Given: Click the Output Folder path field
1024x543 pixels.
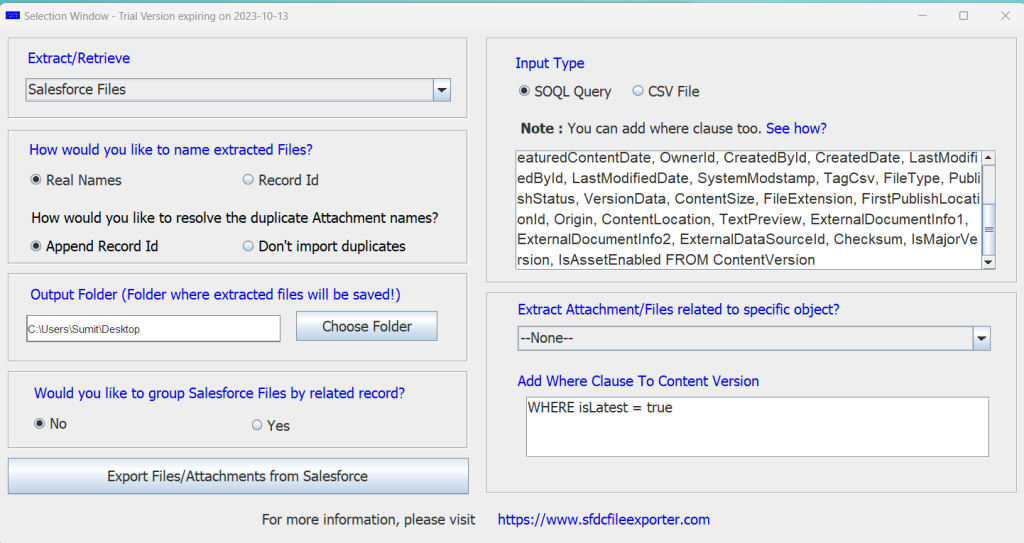Looking at the screenshot, I should pyautogui.click(x=153, y=328).
